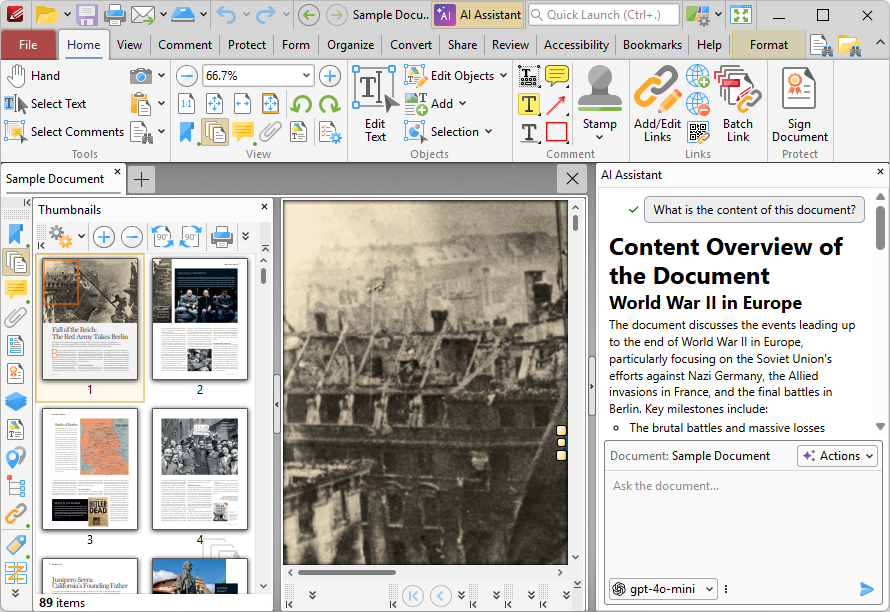This screenshot has width=890, height=612.
Task: Go to previous page button
Action: click(441, 596)
